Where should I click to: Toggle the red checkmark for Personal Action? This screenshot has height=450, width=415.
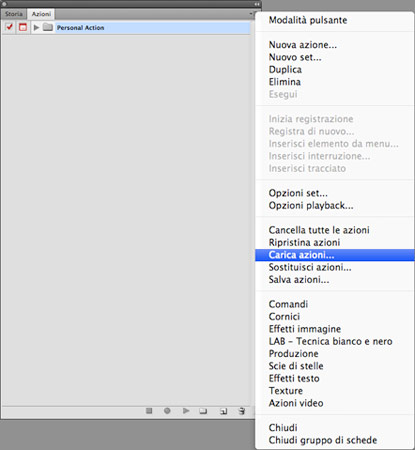click(x=9, y=27)
